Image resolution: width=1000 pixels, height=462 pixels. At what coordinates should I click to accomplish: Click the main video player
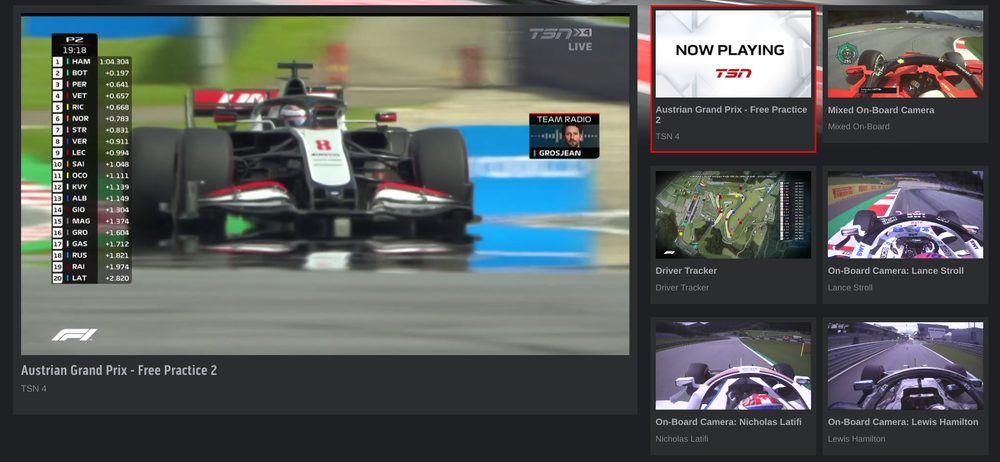coord(325,184)
